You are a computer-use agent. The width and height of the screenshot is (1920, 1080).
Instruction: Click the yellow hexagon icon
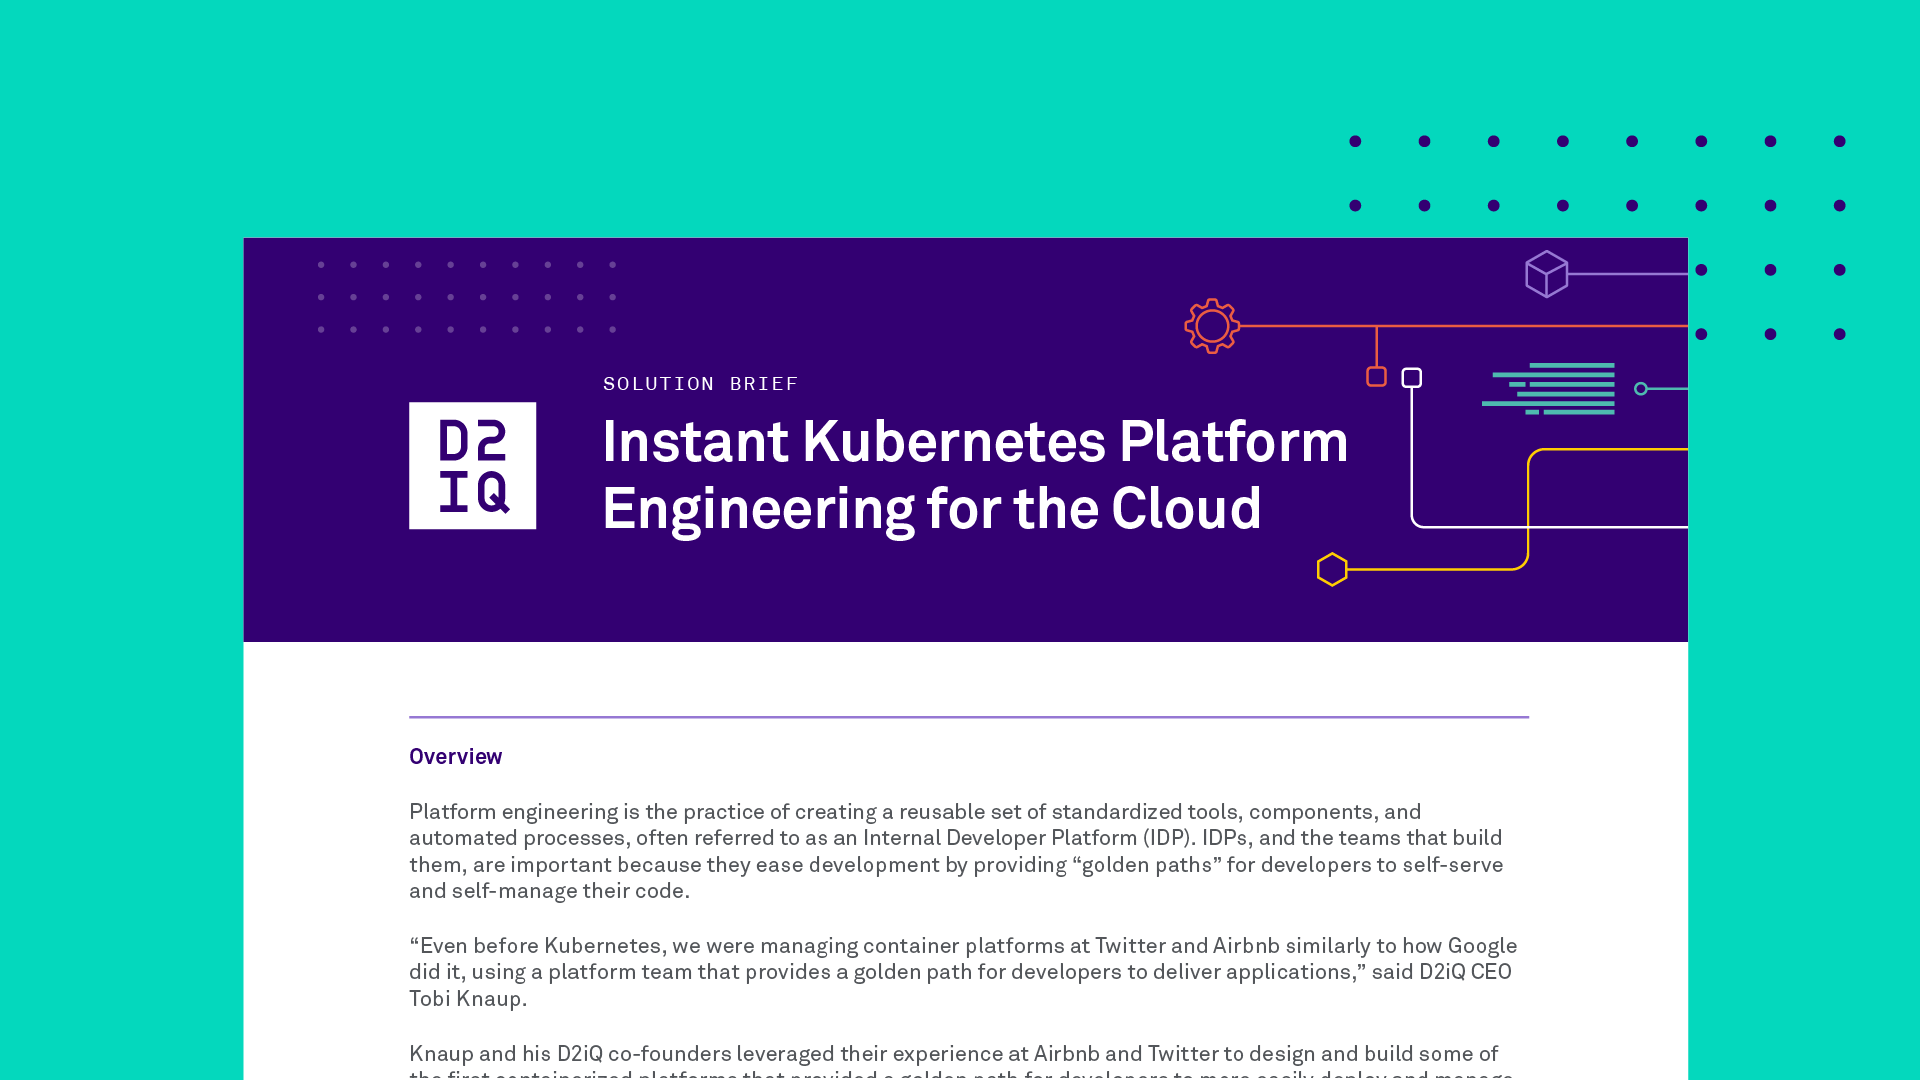(x=1332, y=569)
